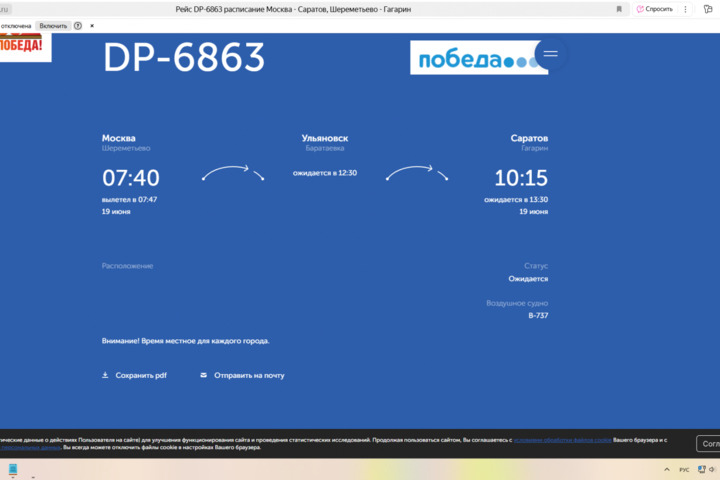
Task: Click the app icon on the taskbar
Action: pos(13,469)
